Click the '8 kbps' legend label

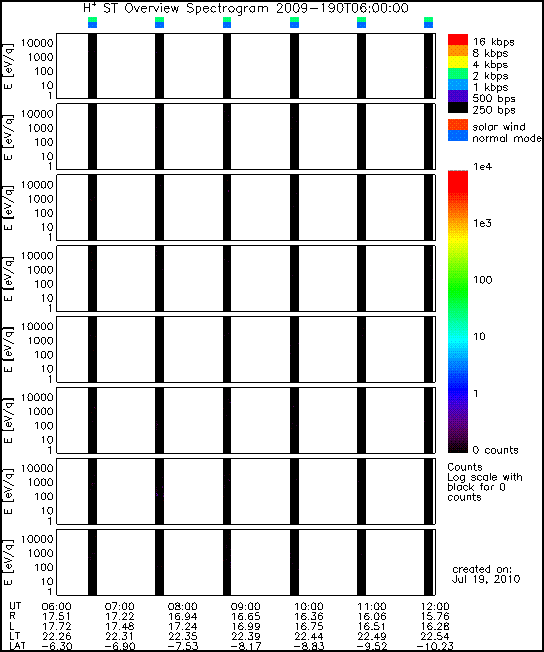click(x=490, y=53)
